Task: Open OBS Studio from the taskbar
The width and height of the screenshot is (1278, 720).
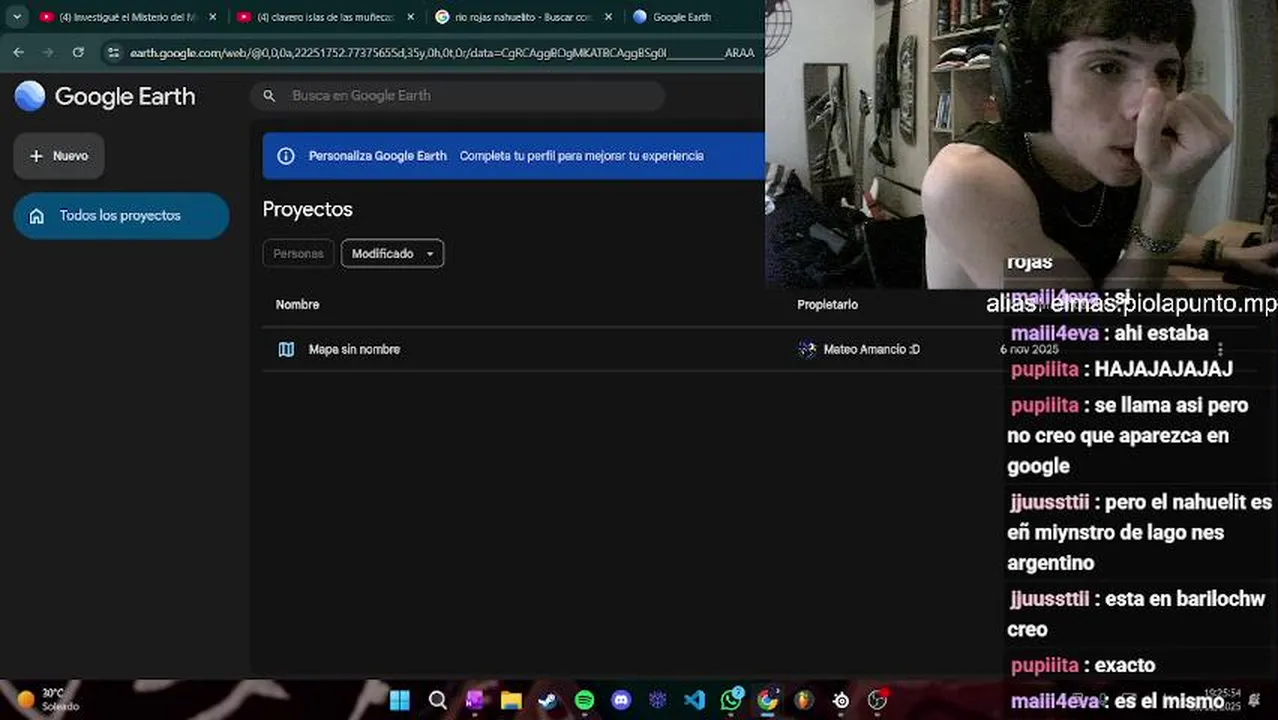Action: (878, 700)
